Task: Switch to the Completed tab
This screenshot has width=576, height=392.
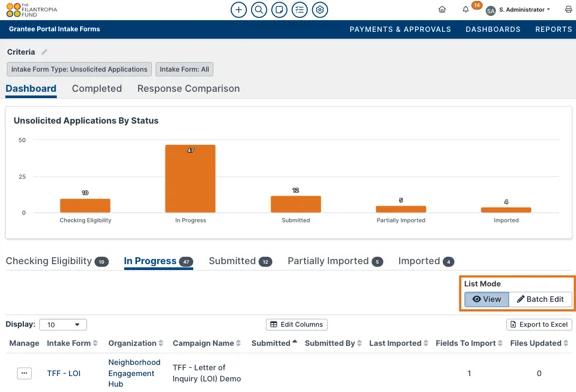Action: pyautogui.click(x=97, y=89)
